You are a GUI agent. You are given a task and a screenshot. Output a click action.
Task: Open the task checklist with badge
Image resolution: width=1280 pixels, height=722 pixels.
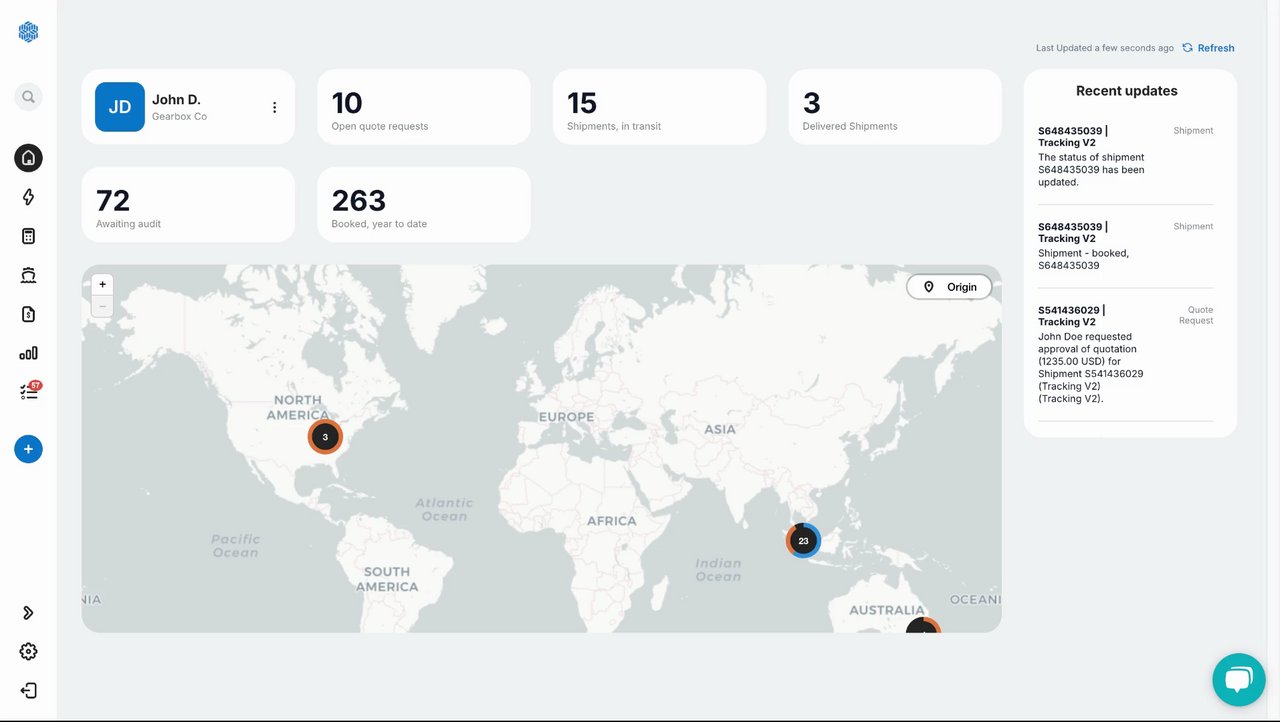(x=28, y=392)
